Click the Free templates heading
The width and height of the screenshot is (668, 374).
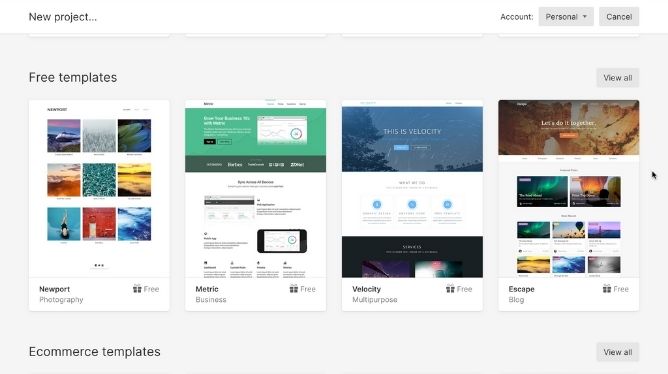tap(73, 78)
